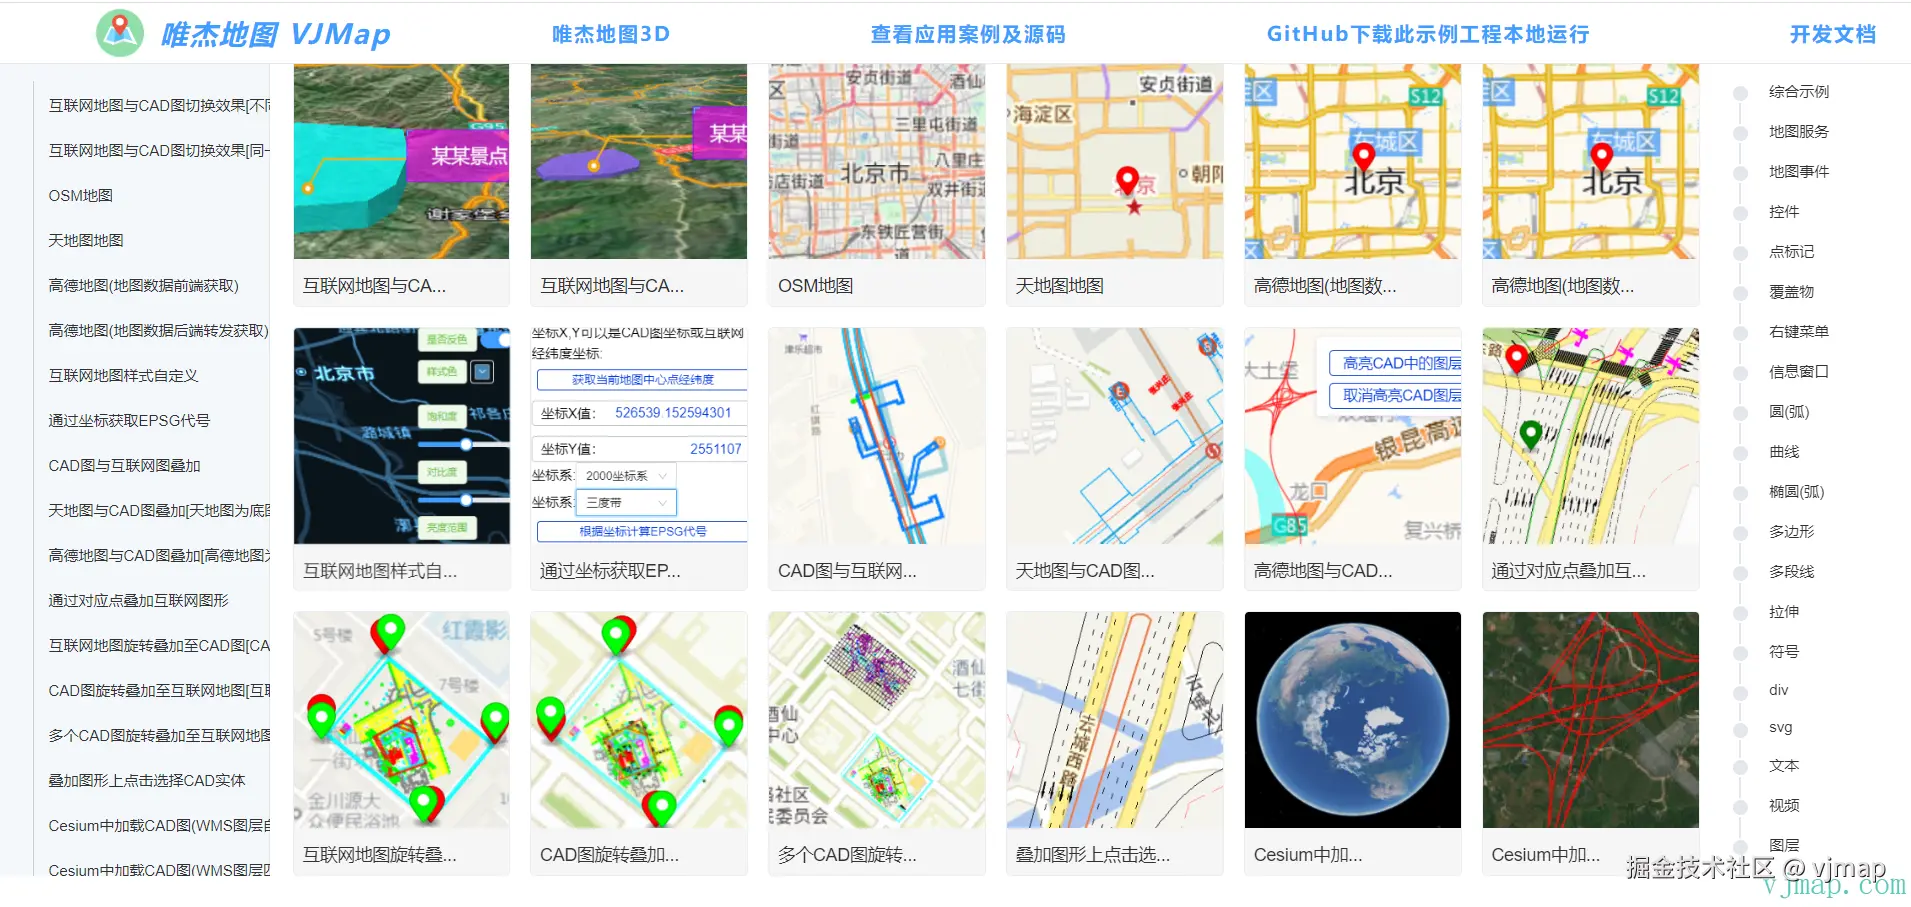Select the 点标记 anchor dot icon
Image resolution: width=1911 pixels, height=907 pixels.
tap(1740, 252)
